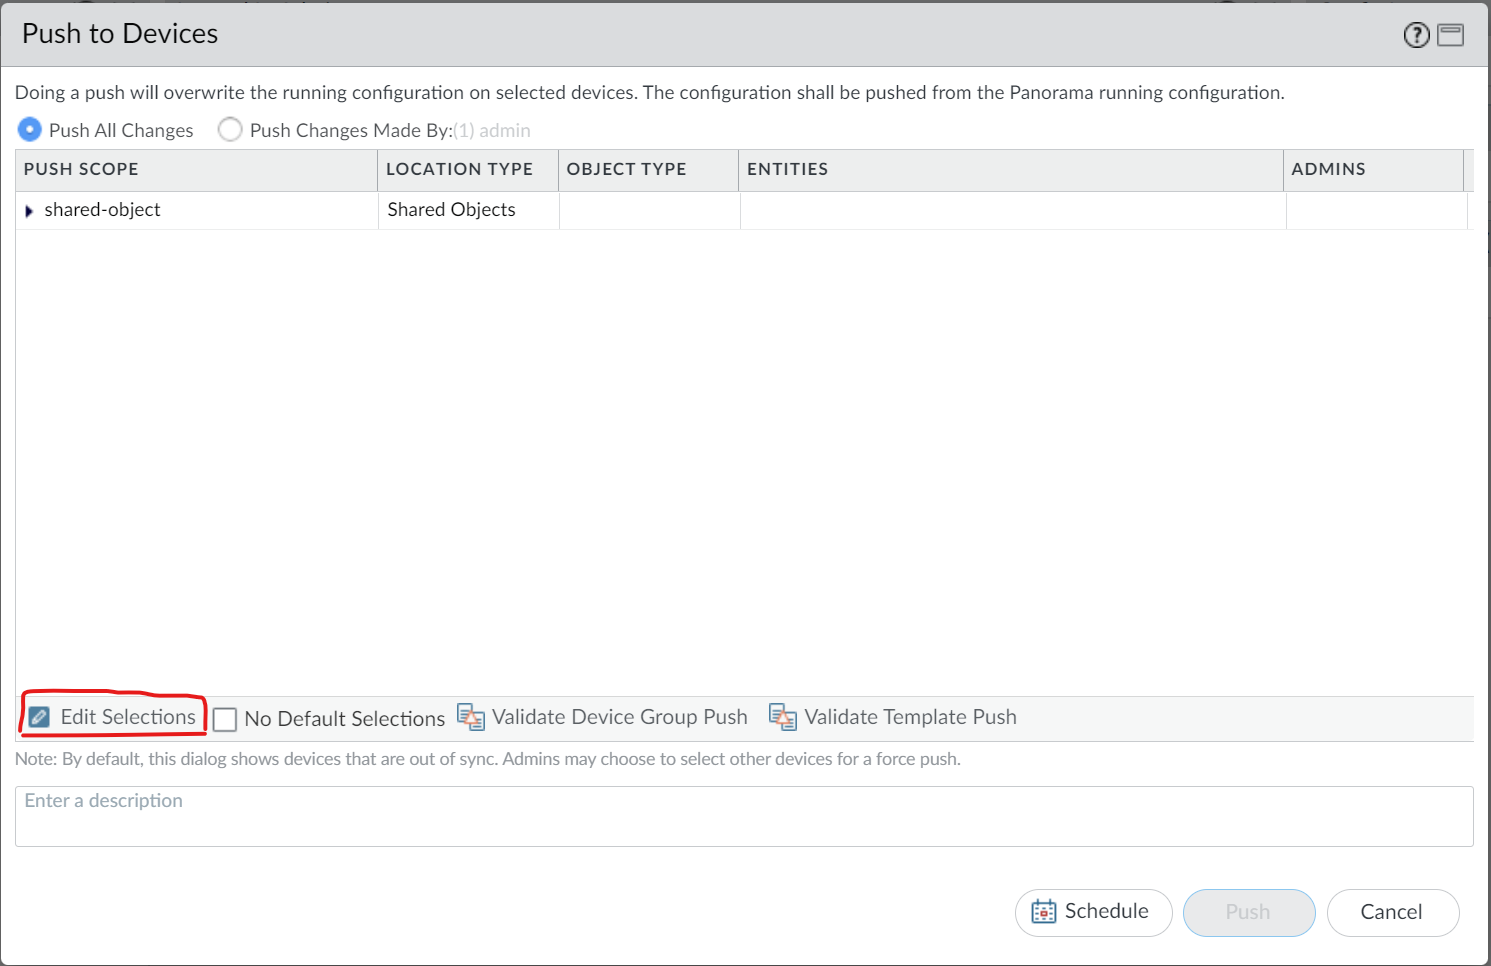Run Validate Template Push

click(893, 717)
